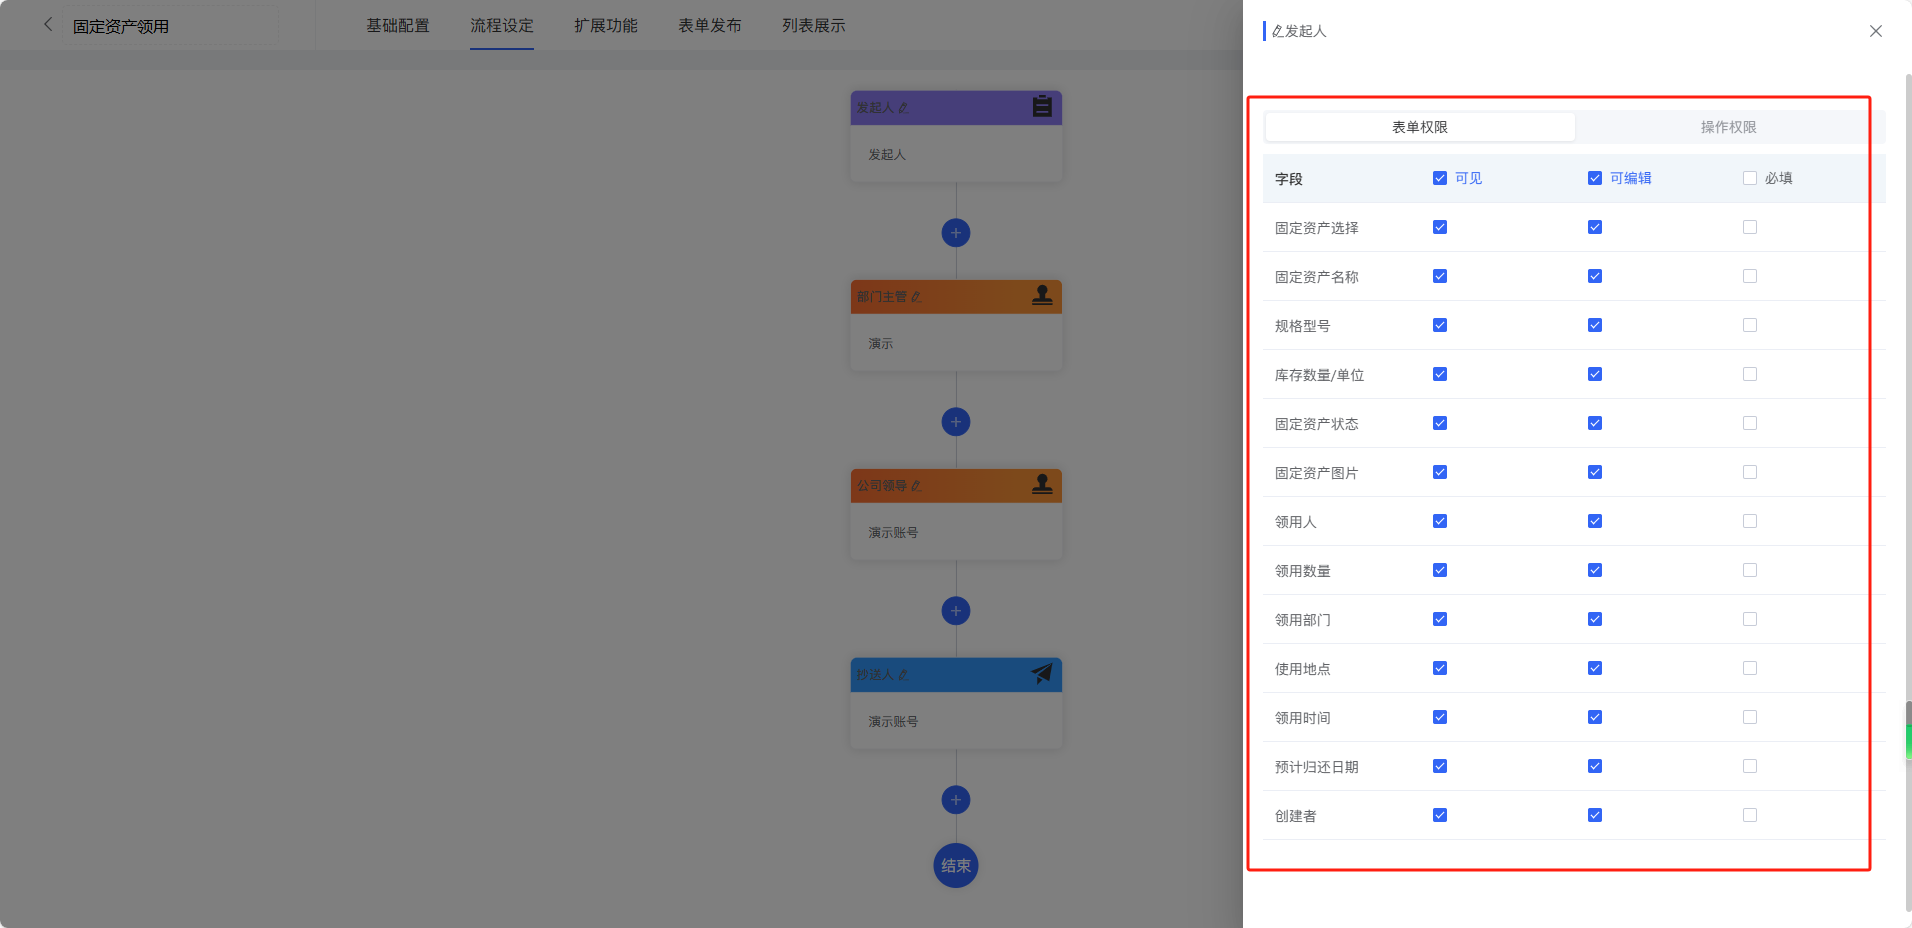Click the back arrow beside 固定资产领用
Image resolution: width=1912 pixels, height=928 pixels.
click(x=48, y=25)
